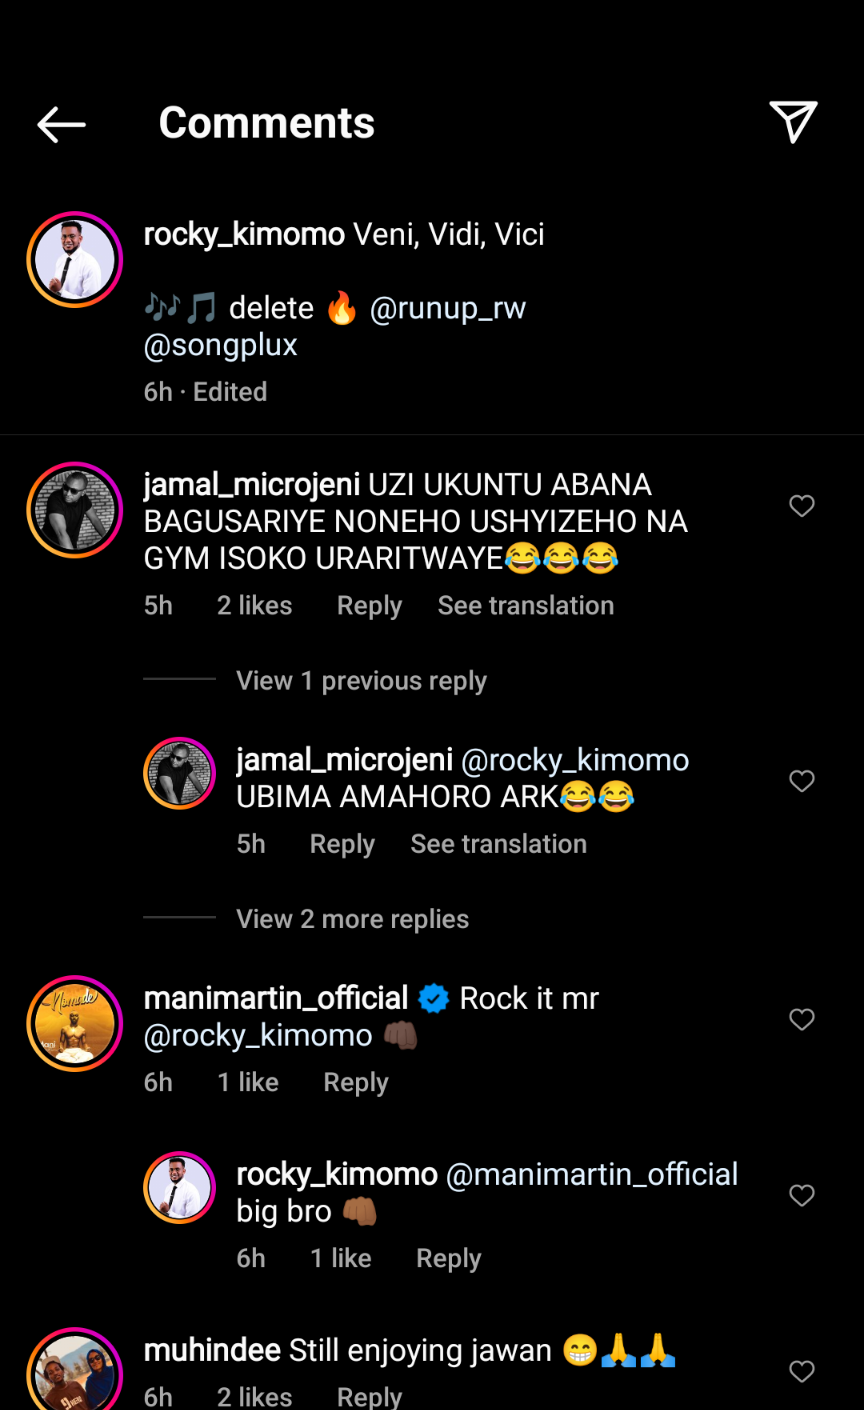The image size is (864, 1410).
Task: View the 2 likes on jamal_microjeni's comment
Action: click(x=254, y=606)
